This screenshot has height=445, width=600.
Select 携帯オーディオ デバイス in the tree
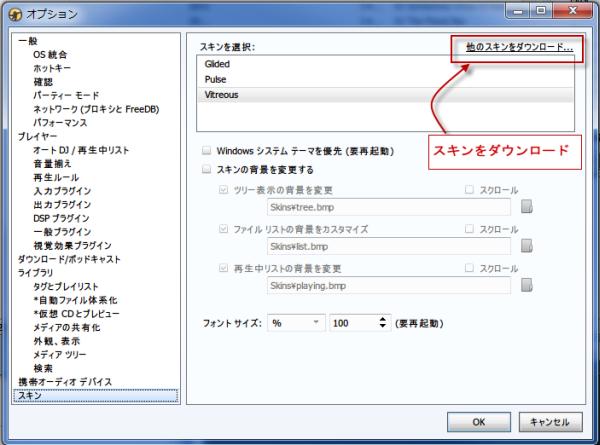click(x=65, y=381)
